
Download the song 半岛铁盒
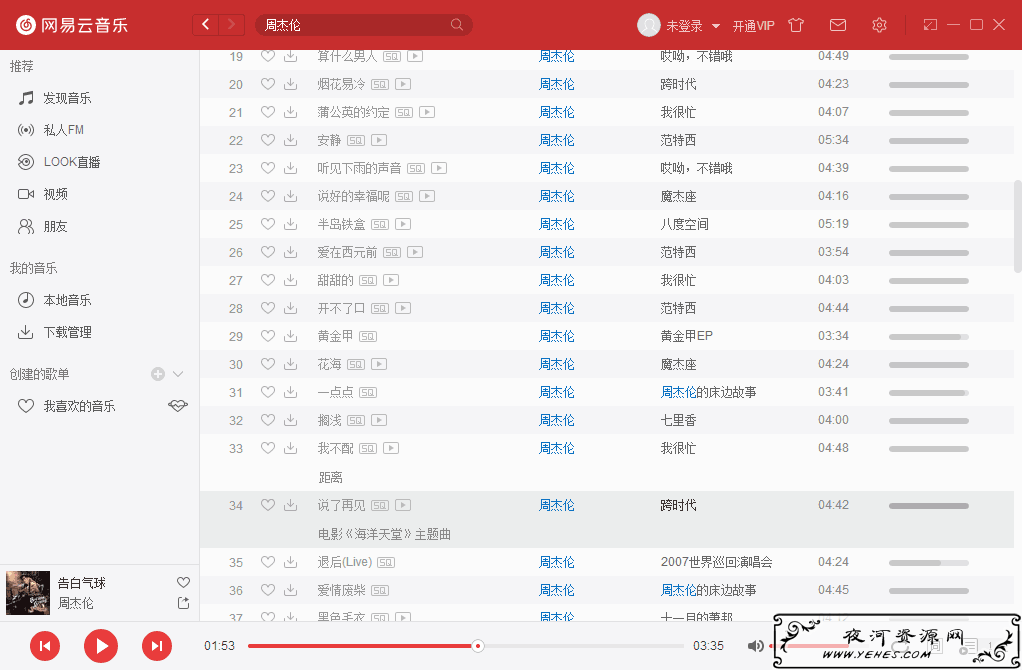291,224
